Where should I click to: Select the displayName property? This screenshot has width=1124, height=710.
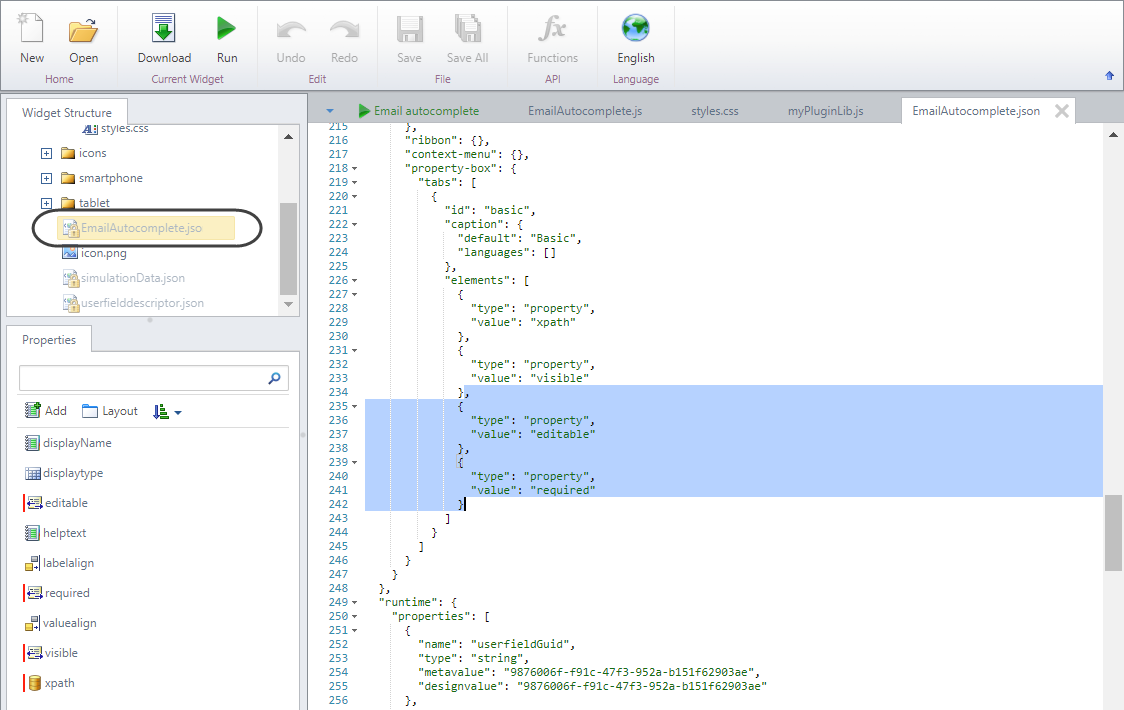(x=68, y=443)
